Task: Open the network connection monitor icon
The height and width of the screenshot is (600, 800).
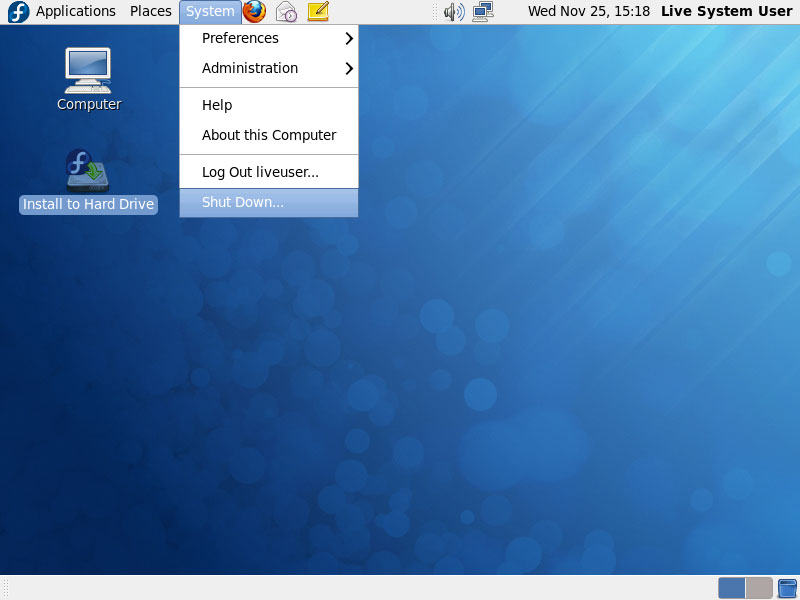Action: [x=483, y=12]
